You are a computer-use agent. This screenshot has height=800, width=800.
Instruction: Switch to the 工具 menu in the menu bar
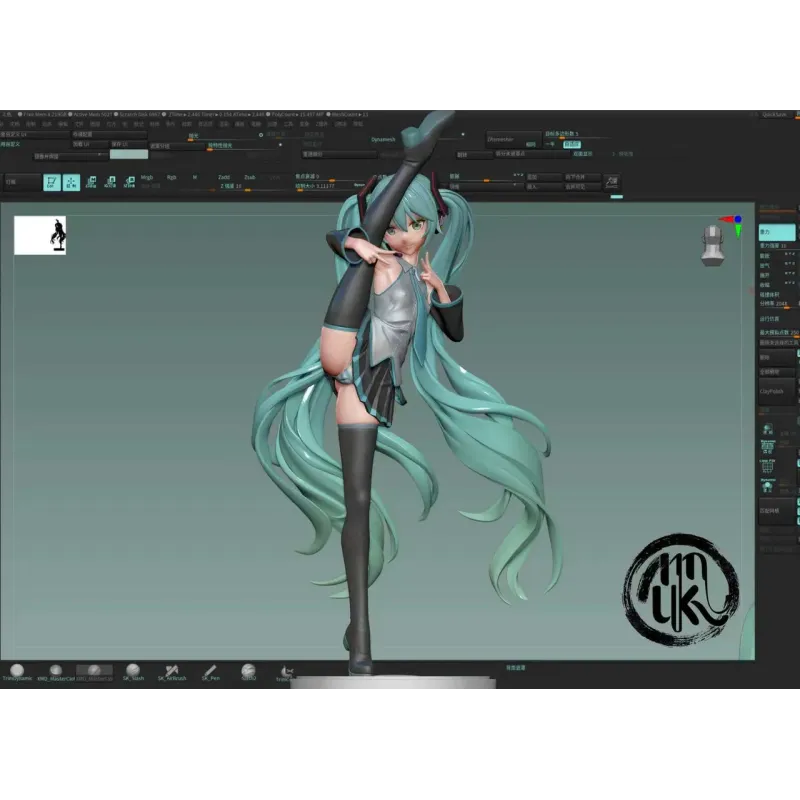click(288, 125)
